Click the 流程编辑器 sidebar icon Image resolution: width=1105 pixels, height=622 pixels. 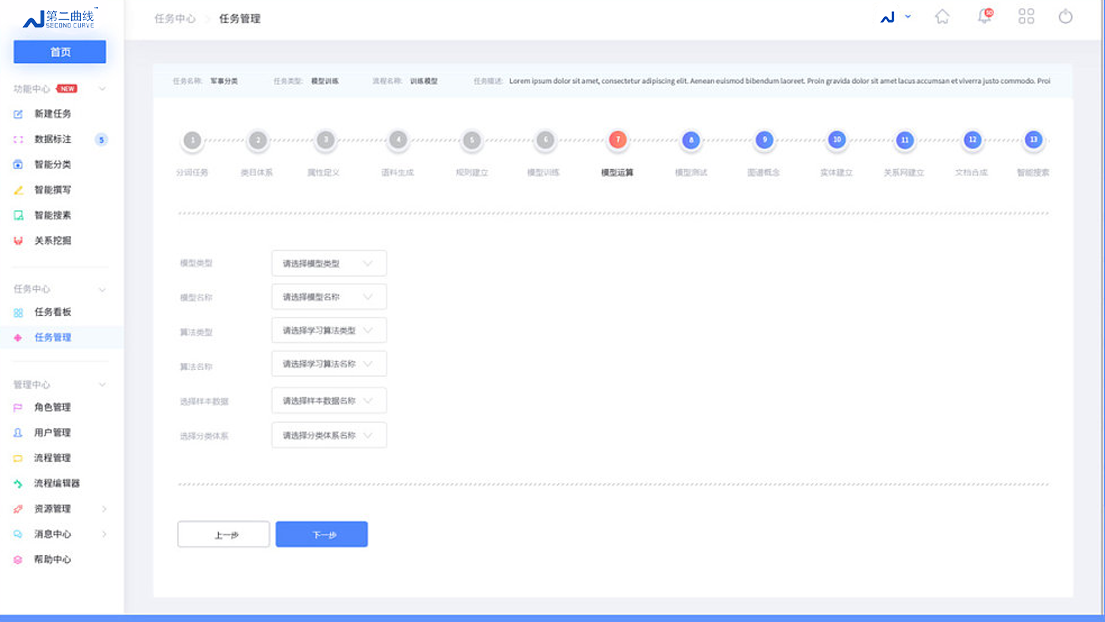point(18,483)
